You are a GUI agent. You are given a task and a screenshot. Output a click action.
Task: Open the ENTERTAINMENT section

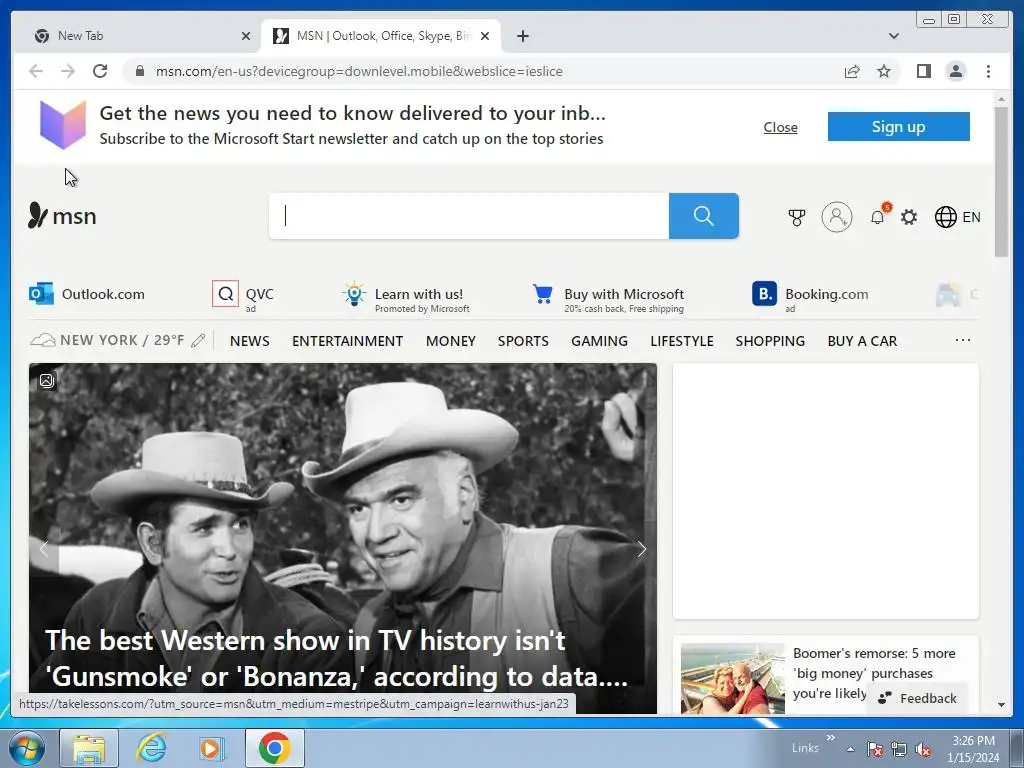click(x=347, y=341)
